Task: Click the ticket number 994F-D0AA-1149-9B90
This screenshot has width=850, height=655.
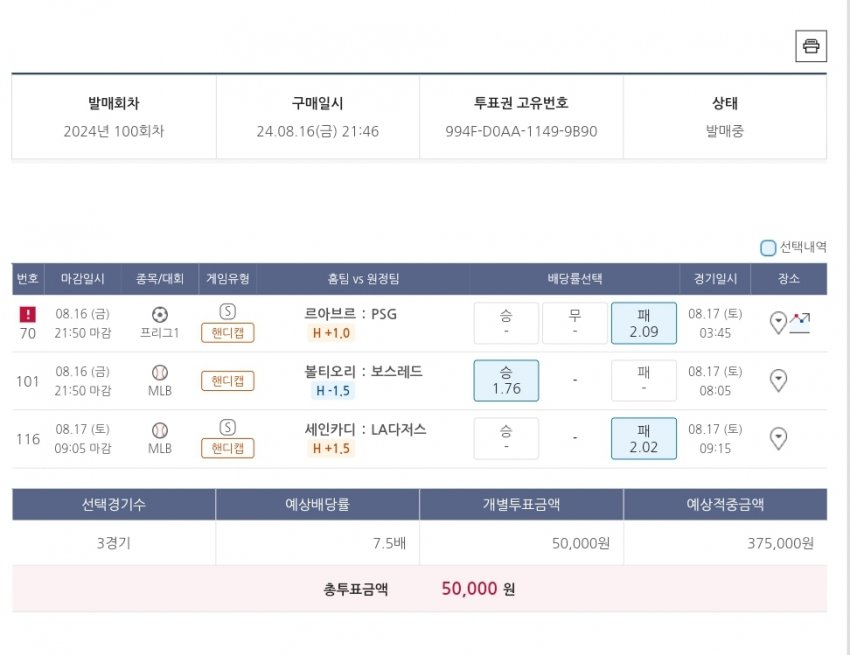Action: pyautogui.click(x=521, y=131)
